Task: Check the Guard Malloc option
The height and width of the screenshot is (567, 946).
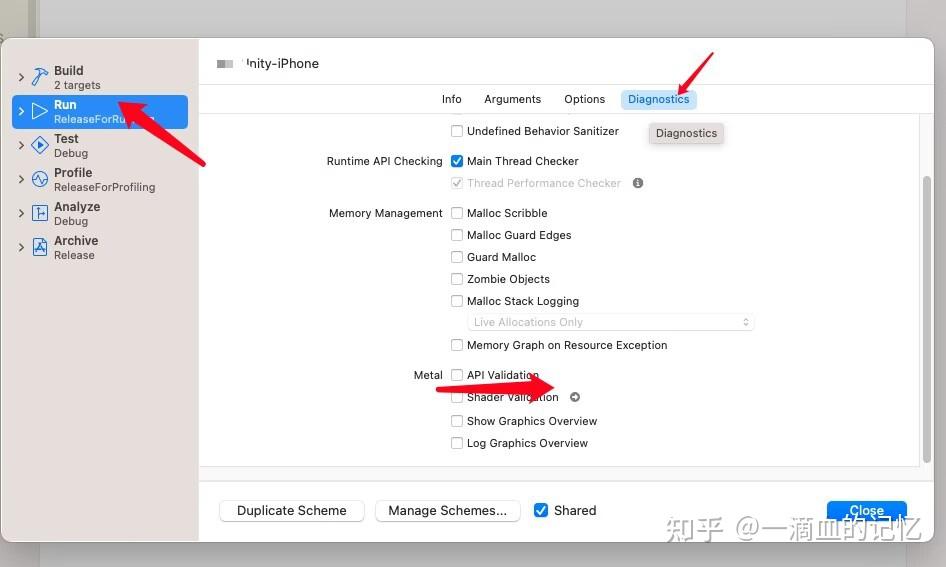Action: pyautogui.click(x=457, y=257)
